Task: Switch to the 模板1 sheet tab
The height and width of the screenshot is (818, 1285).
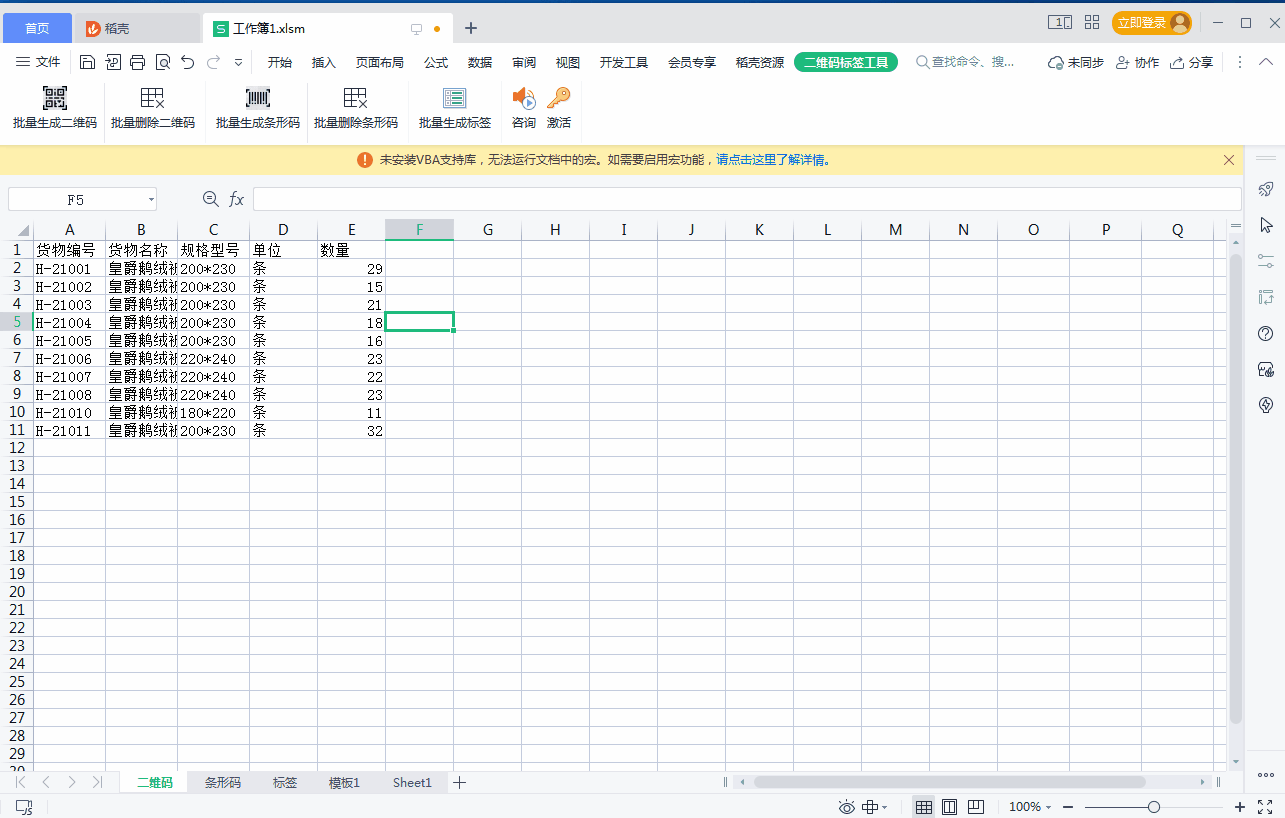Action: pos(344,783)
